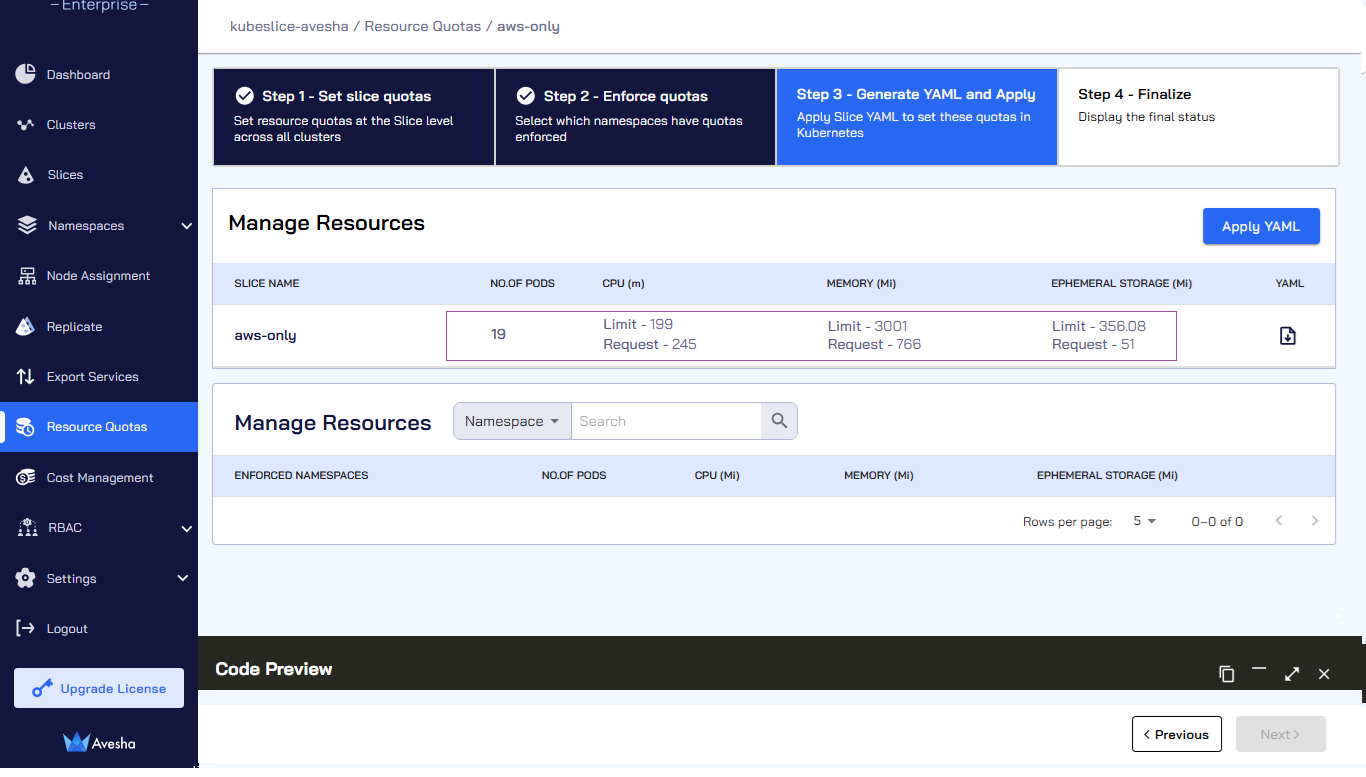Expand the RBAC menu chevron
The height and width of the screenshot is (777, 1366).
pos(186,528)
